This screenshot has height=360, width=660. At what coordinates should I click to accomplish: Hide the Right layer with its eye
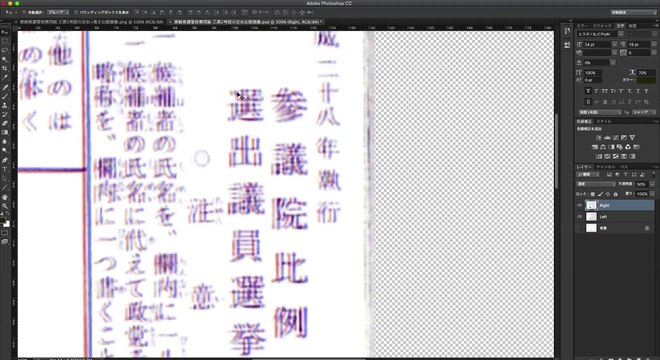tap(580, 205)
